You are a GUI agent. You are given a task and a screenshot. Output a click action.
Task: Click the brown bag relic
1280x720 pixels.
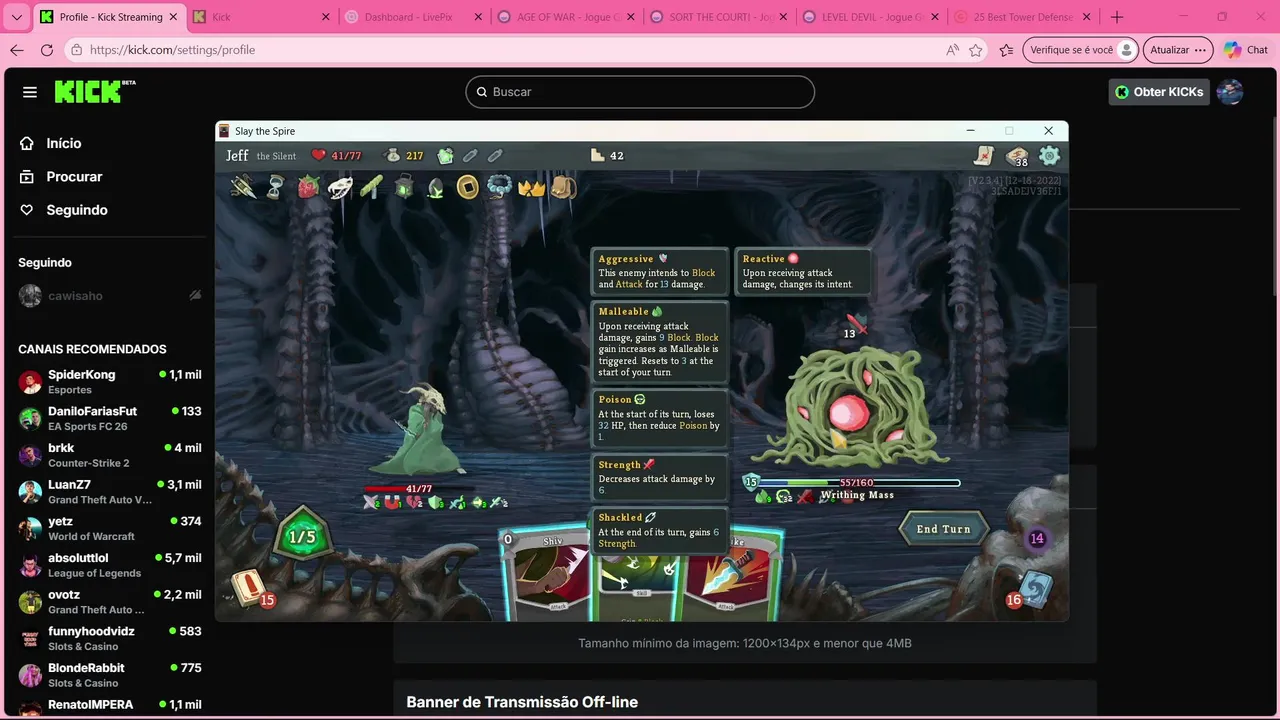[x=563, y=187]
